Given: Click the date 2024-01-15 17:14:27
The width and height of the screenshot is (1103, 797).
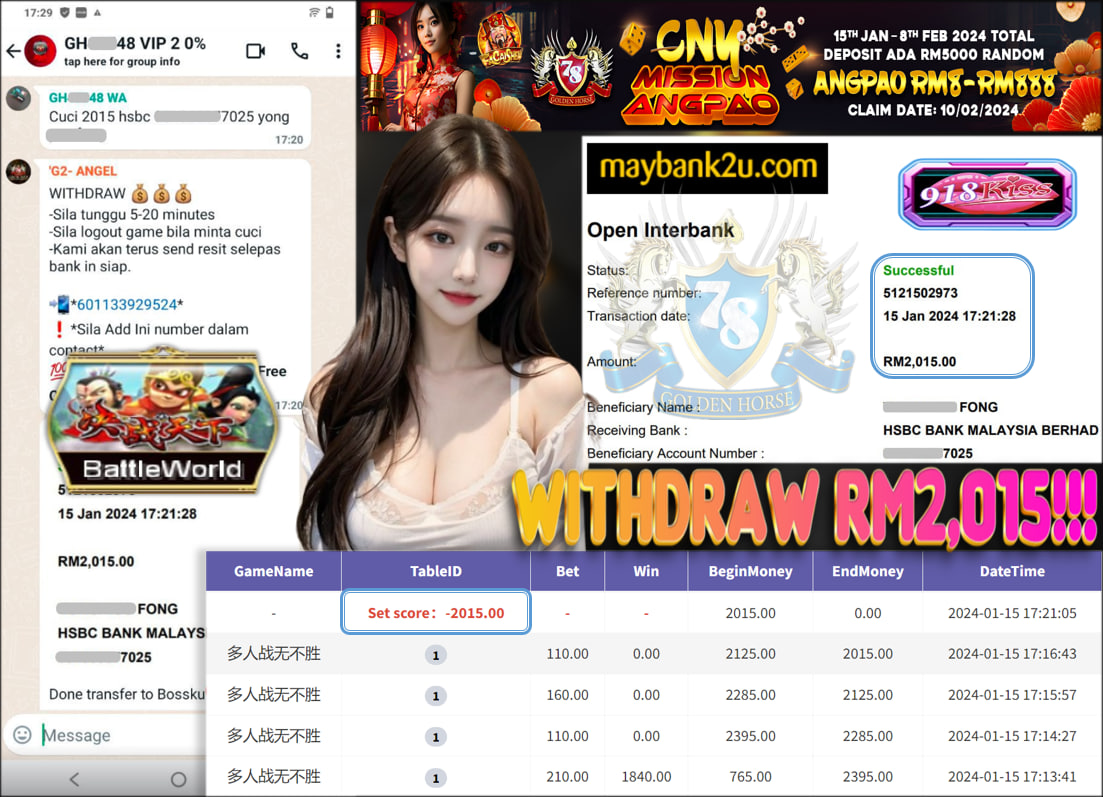Looking at the screenshot, I should click(1012, 736).
